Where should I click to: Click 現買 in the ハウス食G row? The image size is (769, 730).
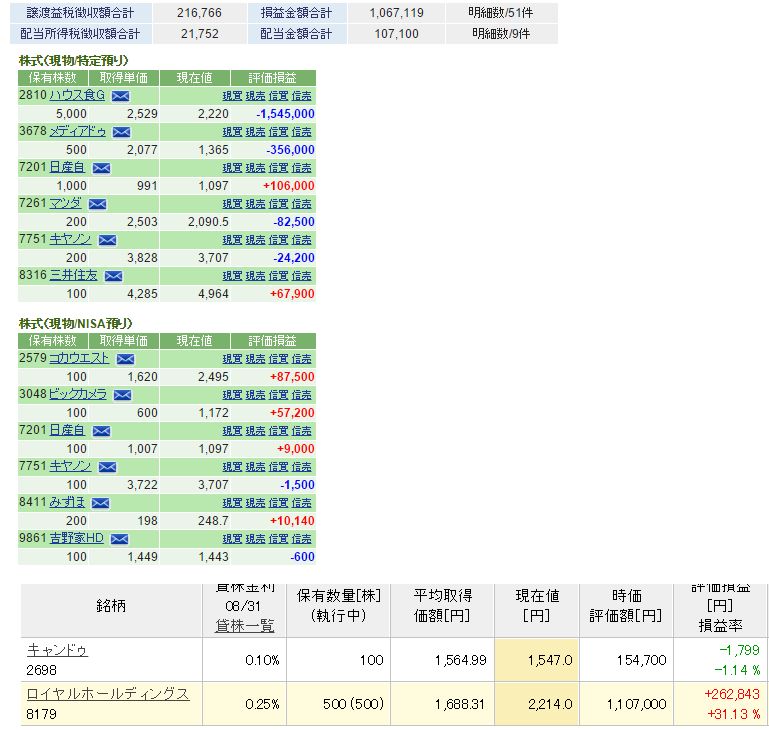231,96
